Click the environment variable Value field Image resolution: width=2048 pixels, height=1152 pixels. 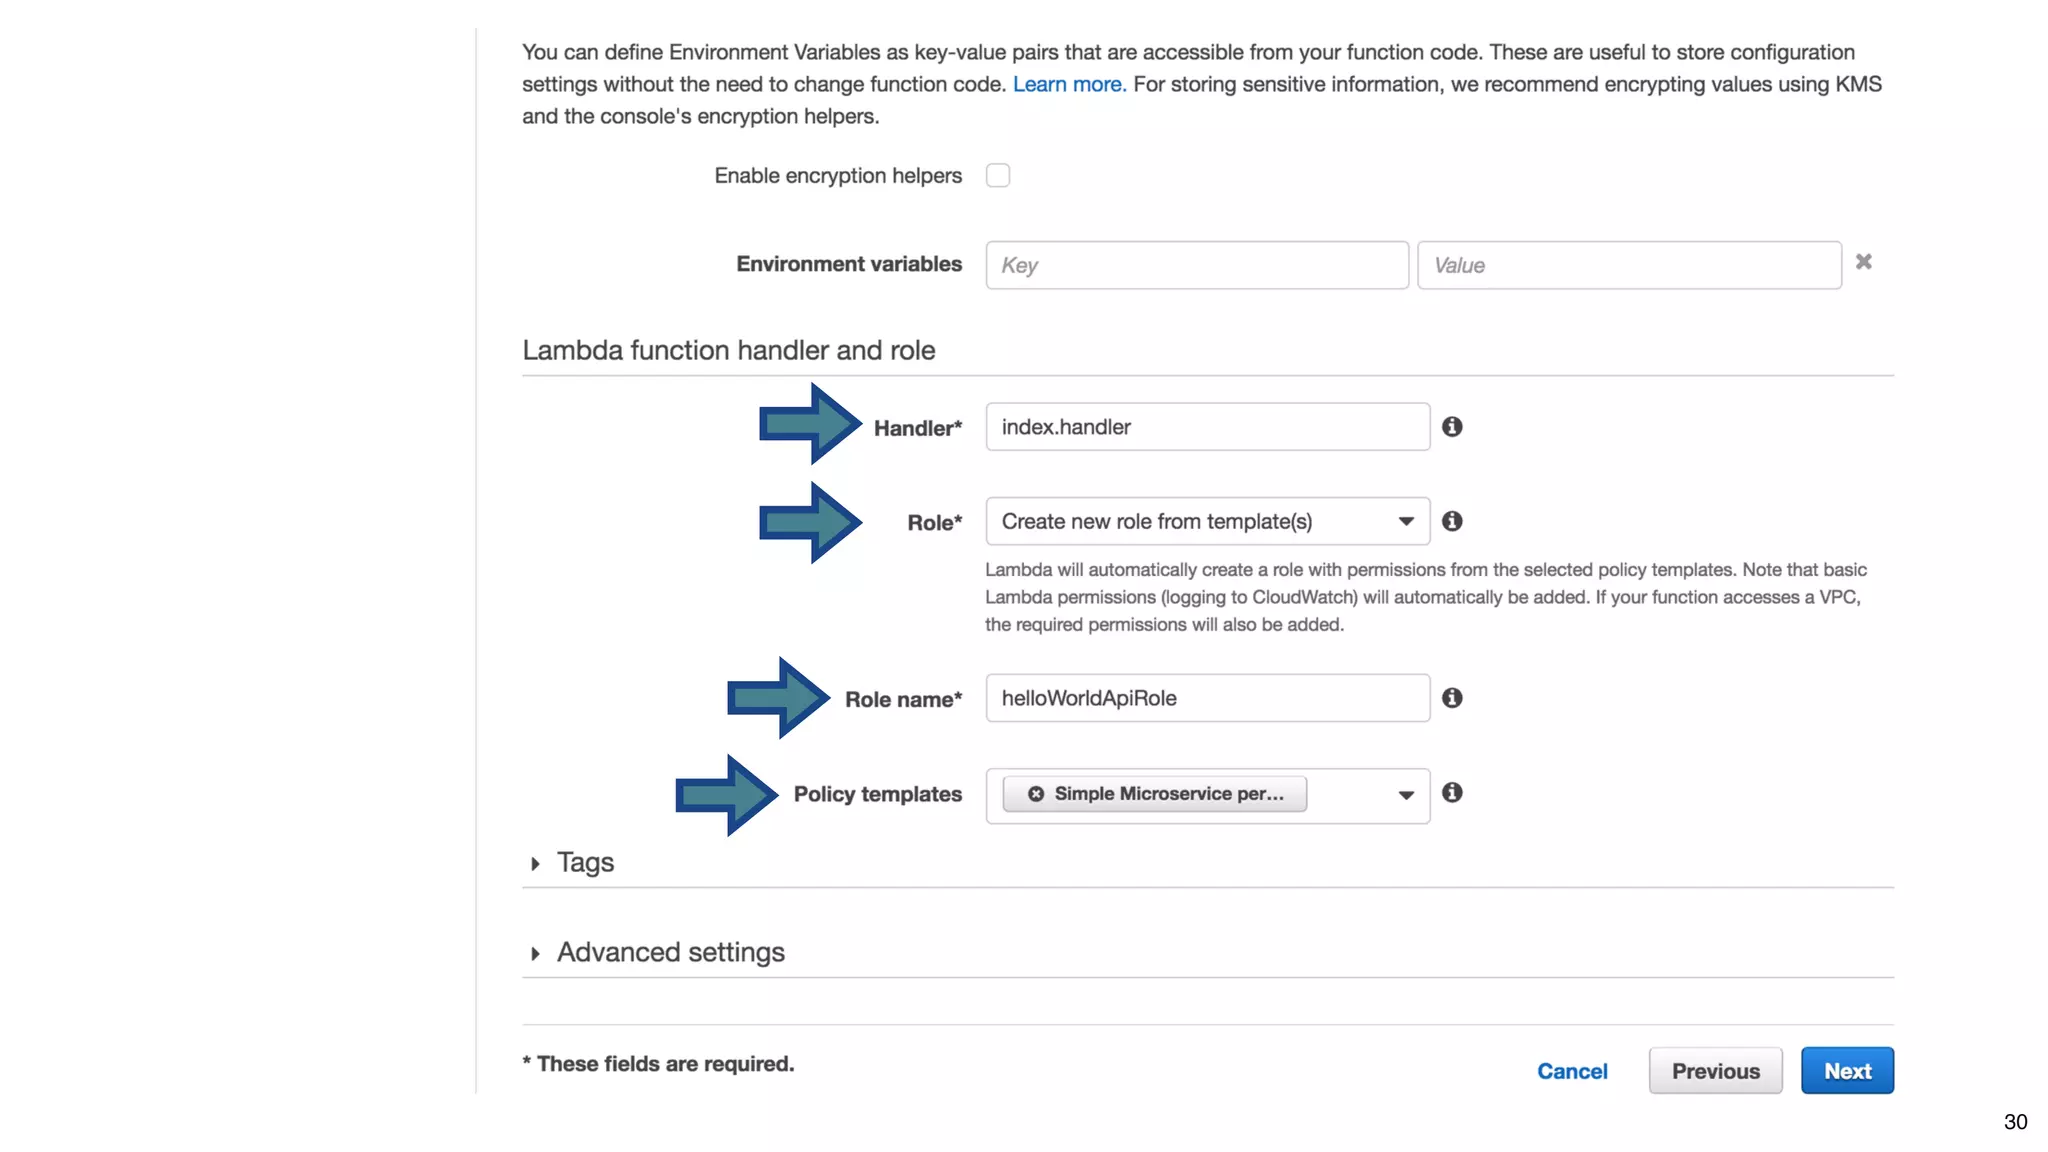pos(1629,265)
